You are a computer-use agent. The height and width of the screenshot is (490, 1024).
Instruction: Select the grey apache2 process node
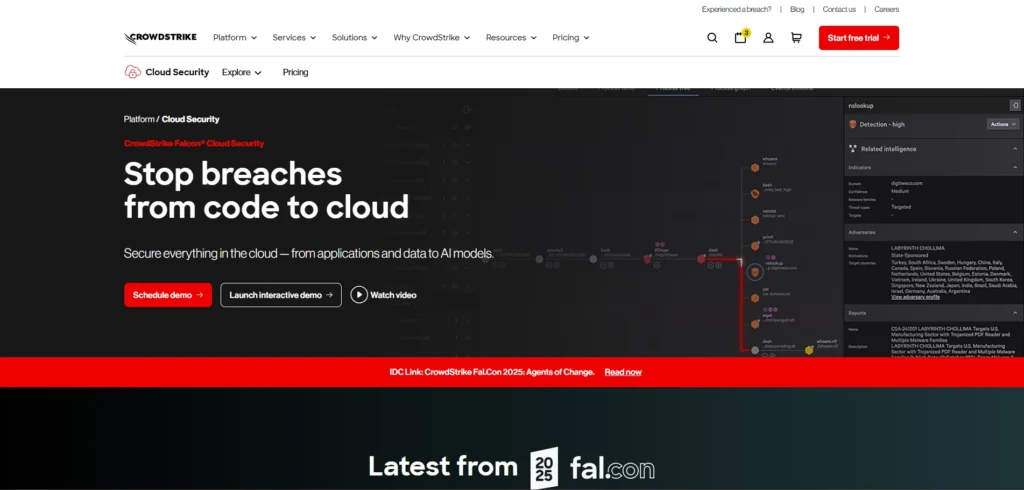[x=539, y=259]
